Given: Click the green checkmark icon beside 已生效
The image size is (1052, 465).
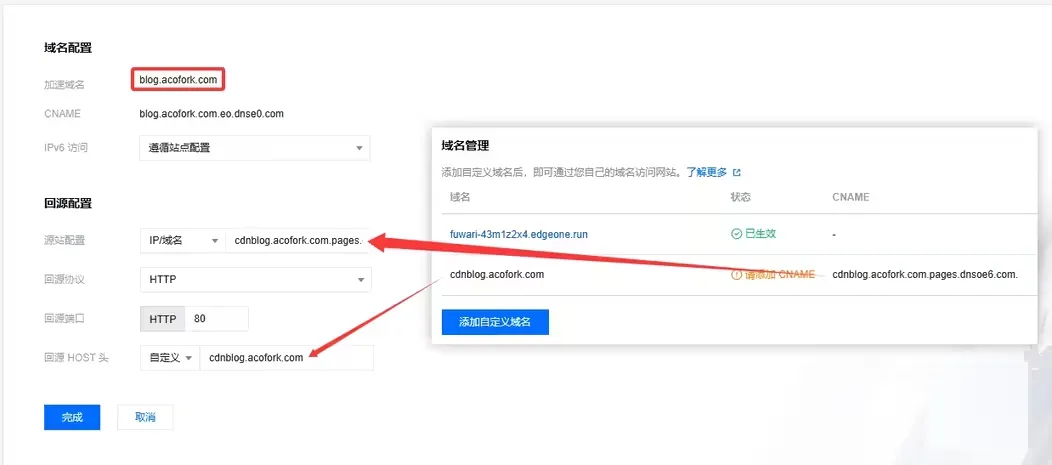Looking at the screenshot, I should 736,234.
